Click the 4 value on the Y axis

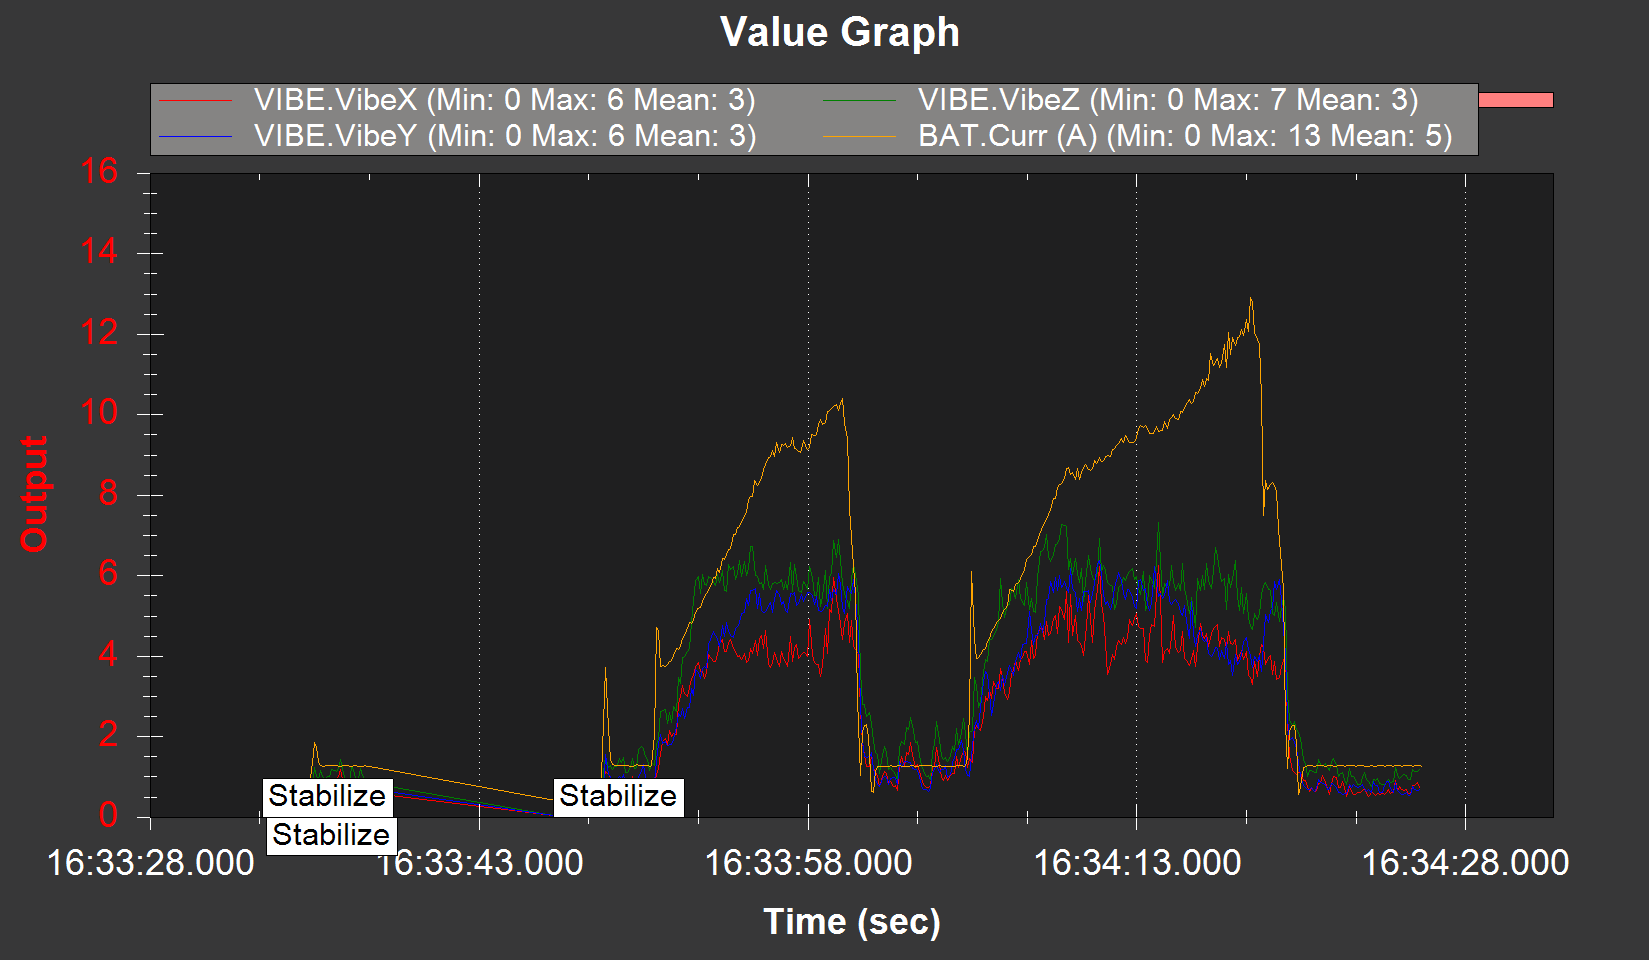point(109,655)
